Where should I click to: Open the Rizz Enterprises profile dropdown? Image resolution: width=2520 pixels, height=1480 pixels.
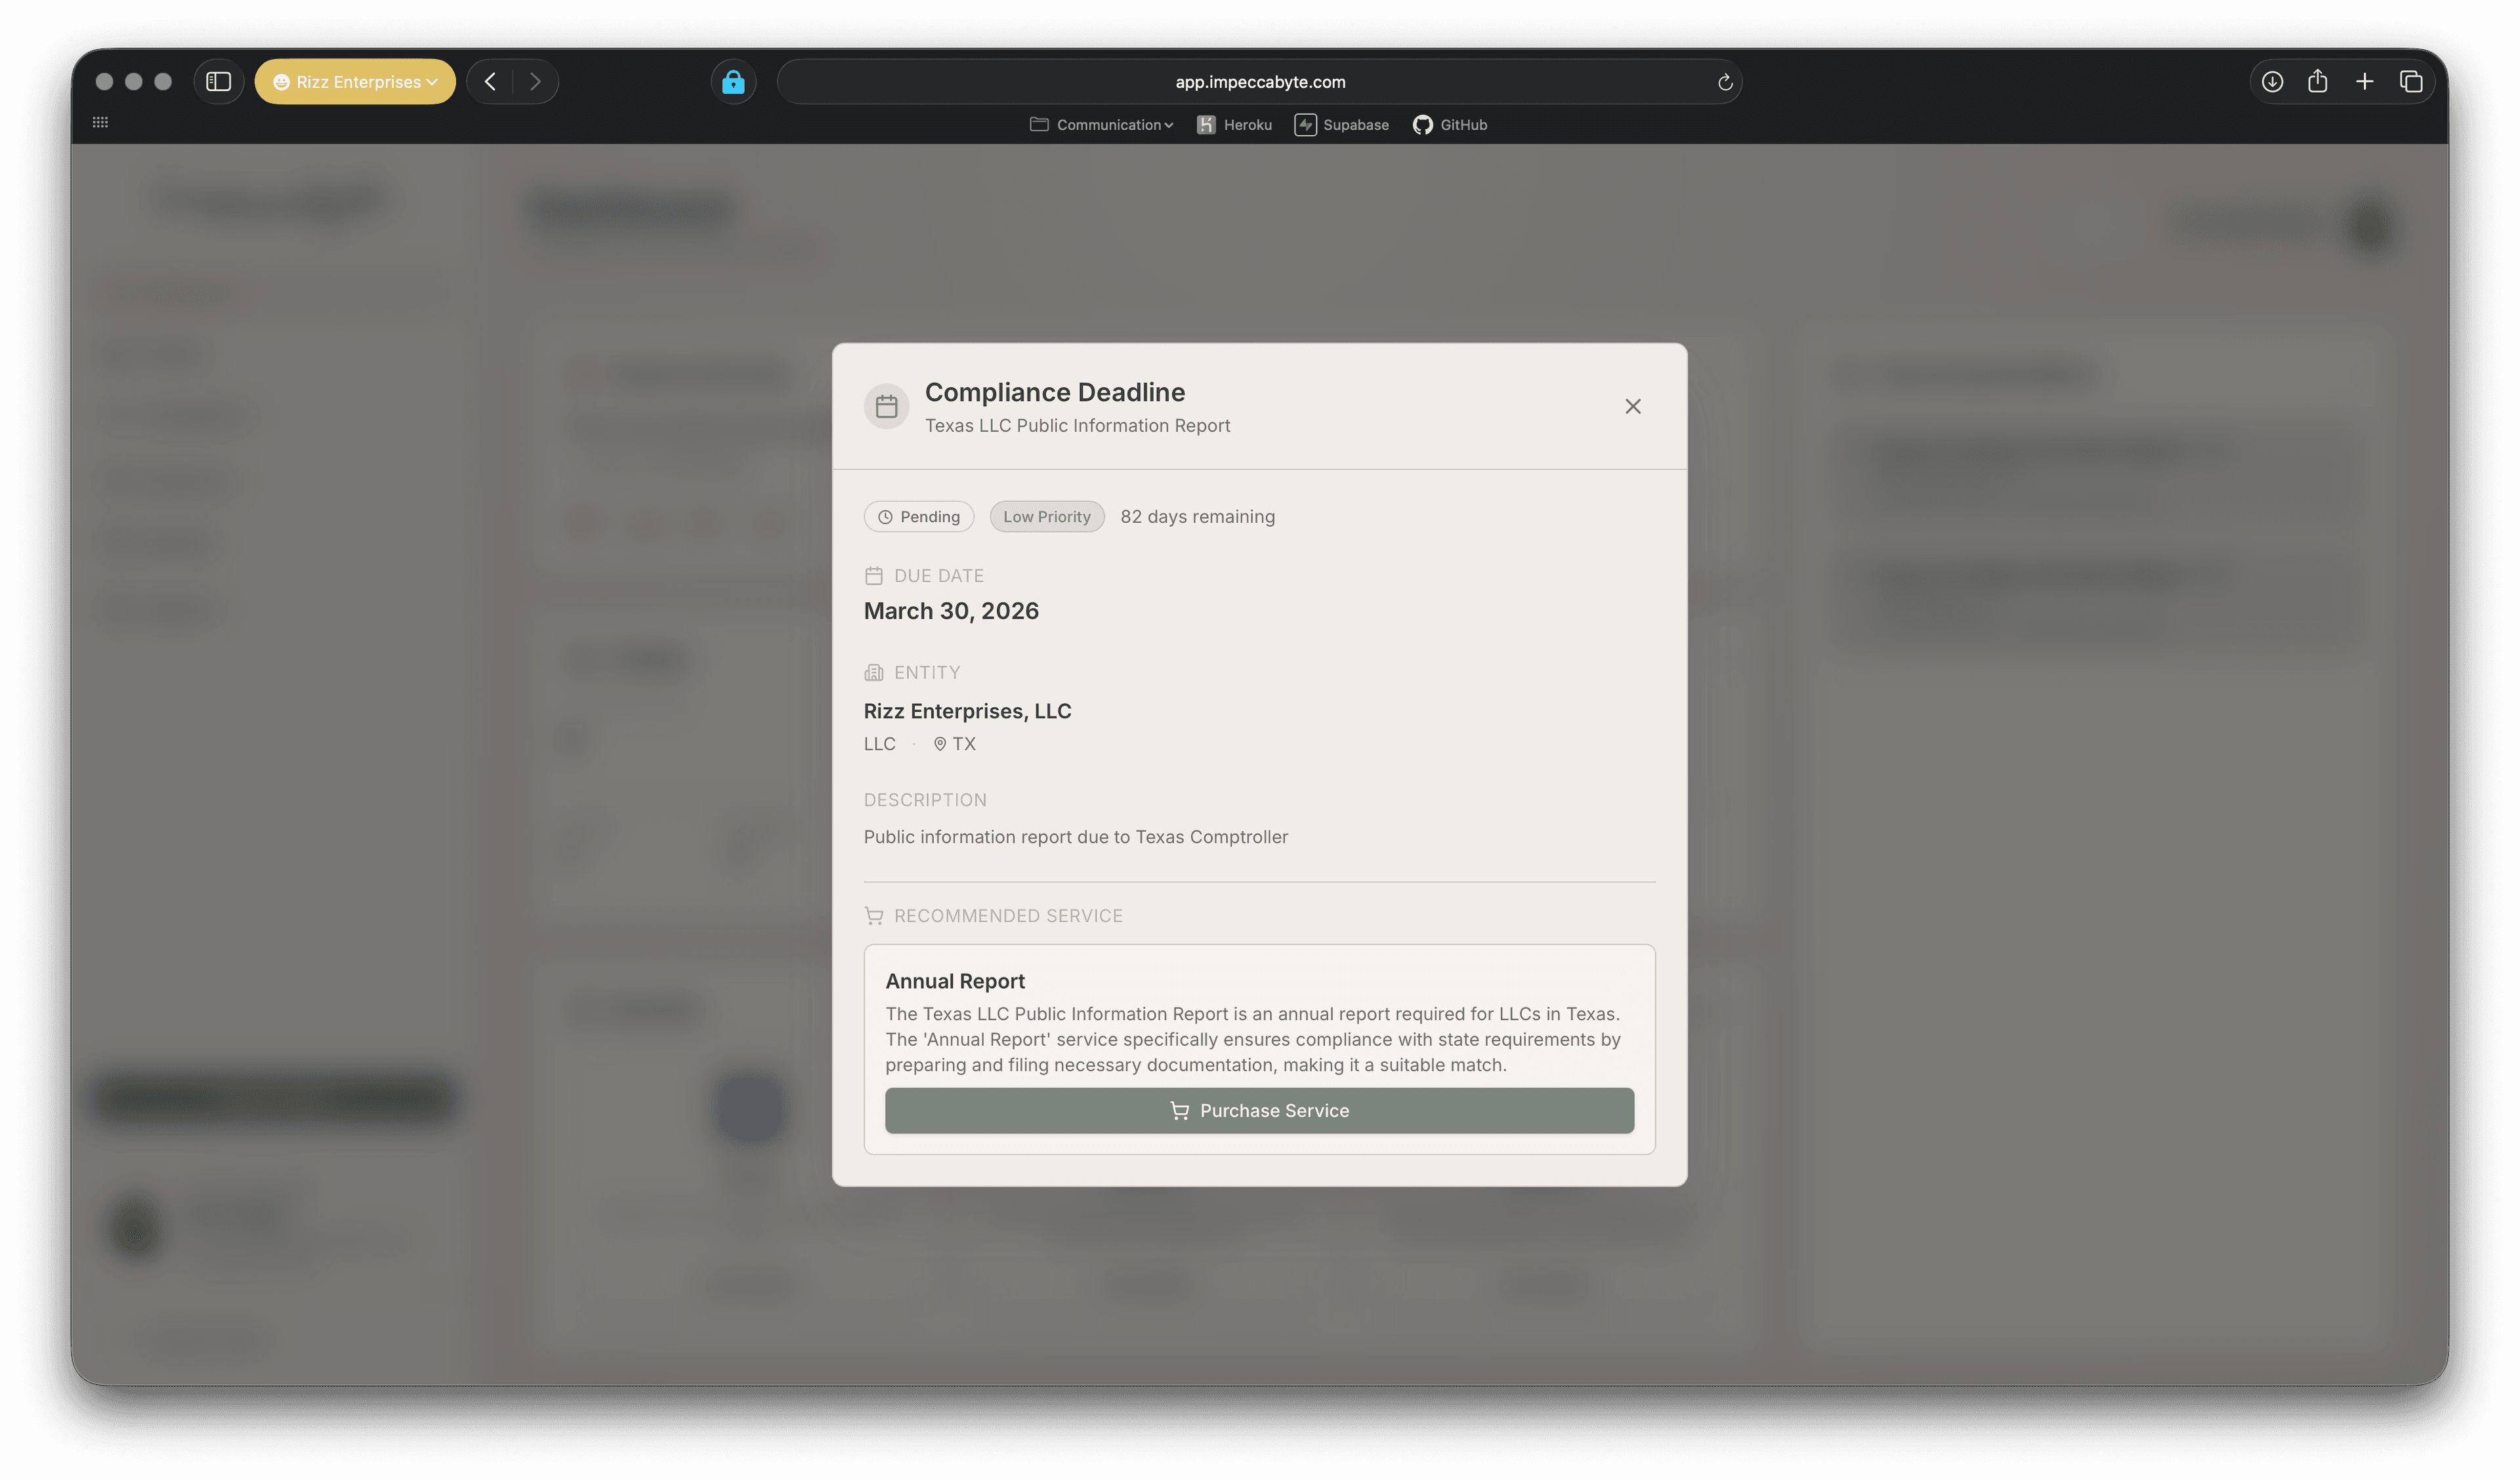point(355,82)
